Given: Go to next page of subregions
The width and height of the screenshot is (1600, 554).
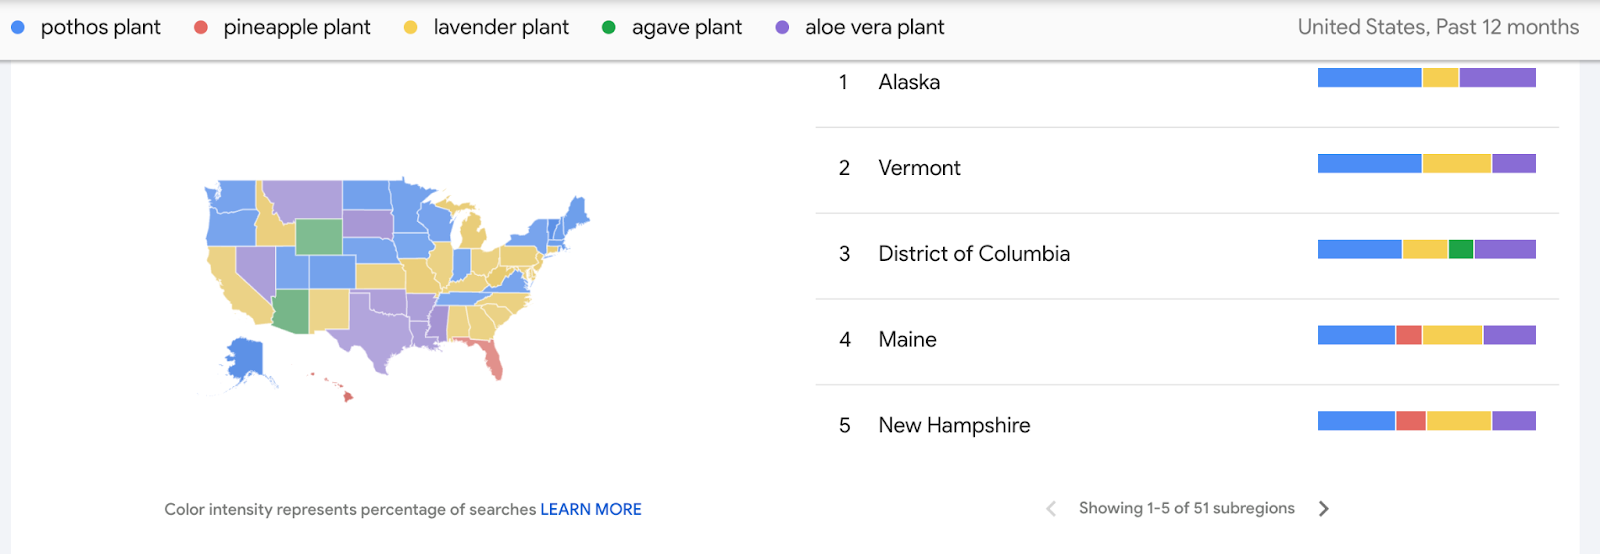Looking at the screenshot, I should (1324, 509).
